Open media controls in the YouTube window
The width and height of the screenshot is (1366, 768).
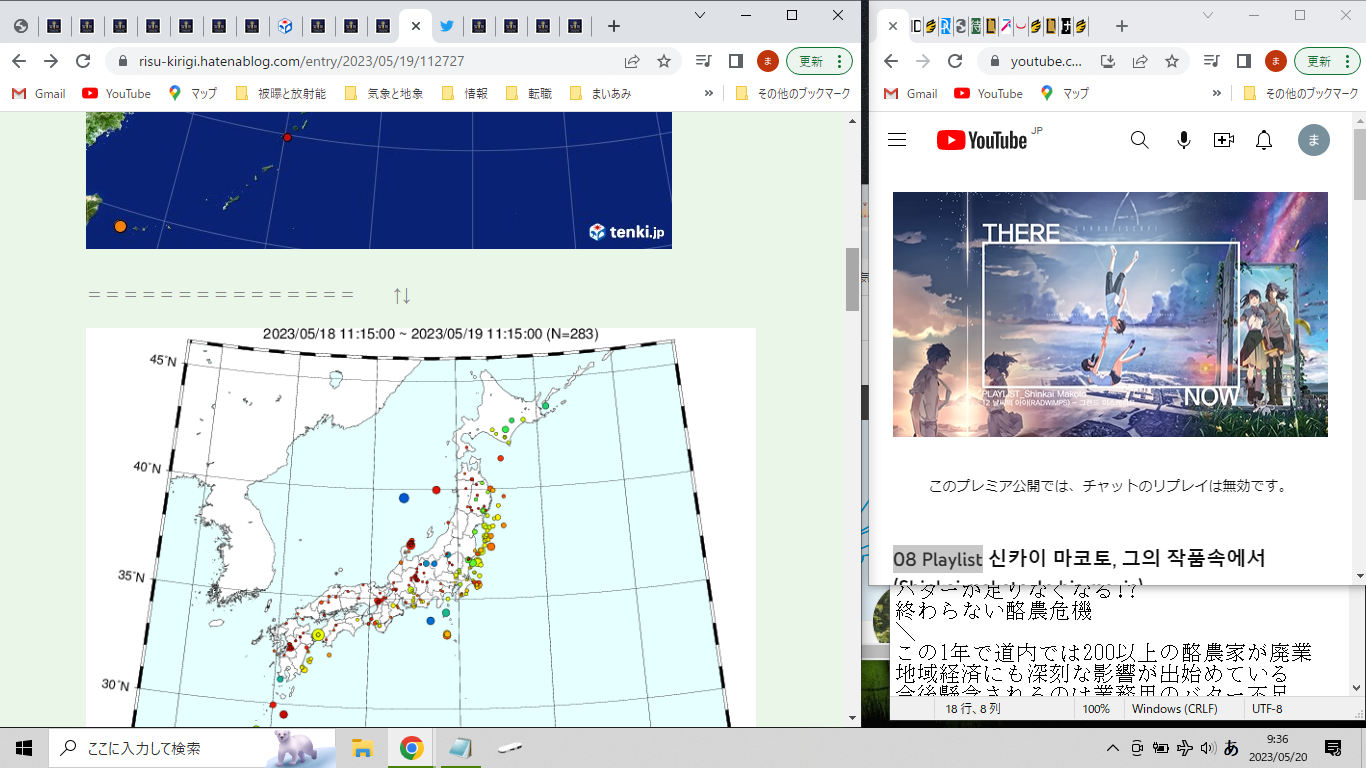coord(1212,61)
